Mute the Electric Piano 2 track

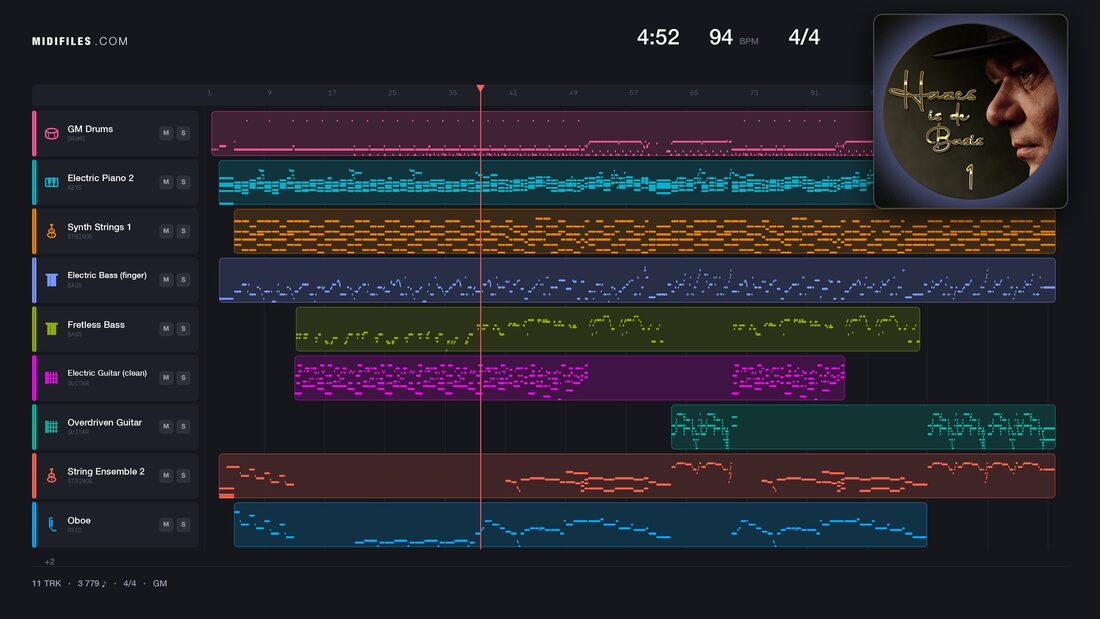point(166,182)
